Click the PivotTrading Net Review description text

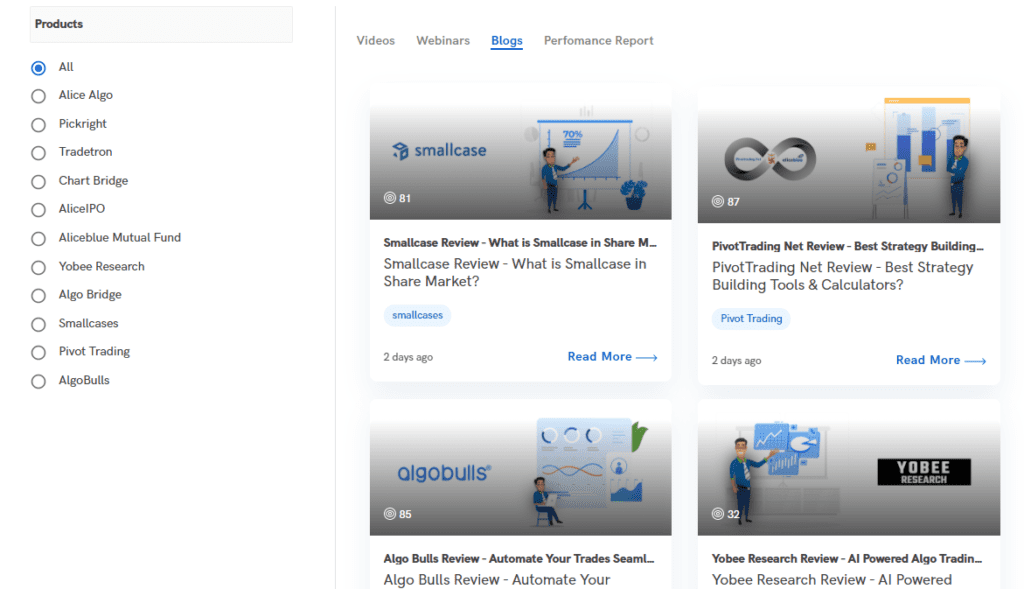click(x=843, y=276)
